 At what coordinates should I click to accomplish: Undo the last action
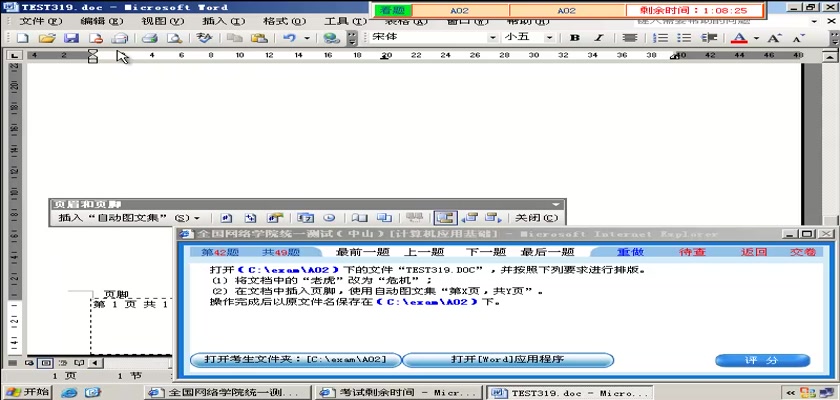(x=289, y=38)
